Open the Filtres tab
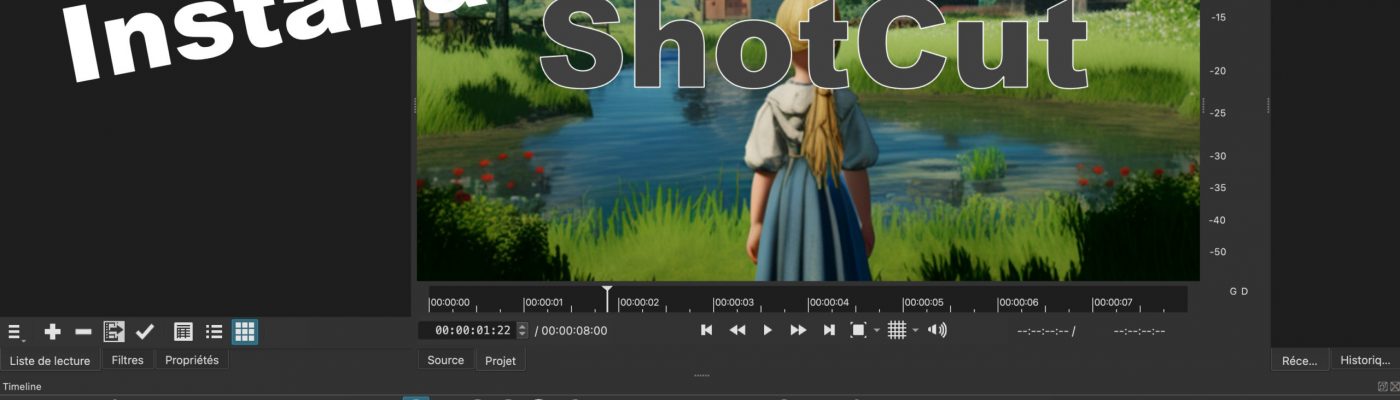The image size is (1400, 400). click(127, 360)
